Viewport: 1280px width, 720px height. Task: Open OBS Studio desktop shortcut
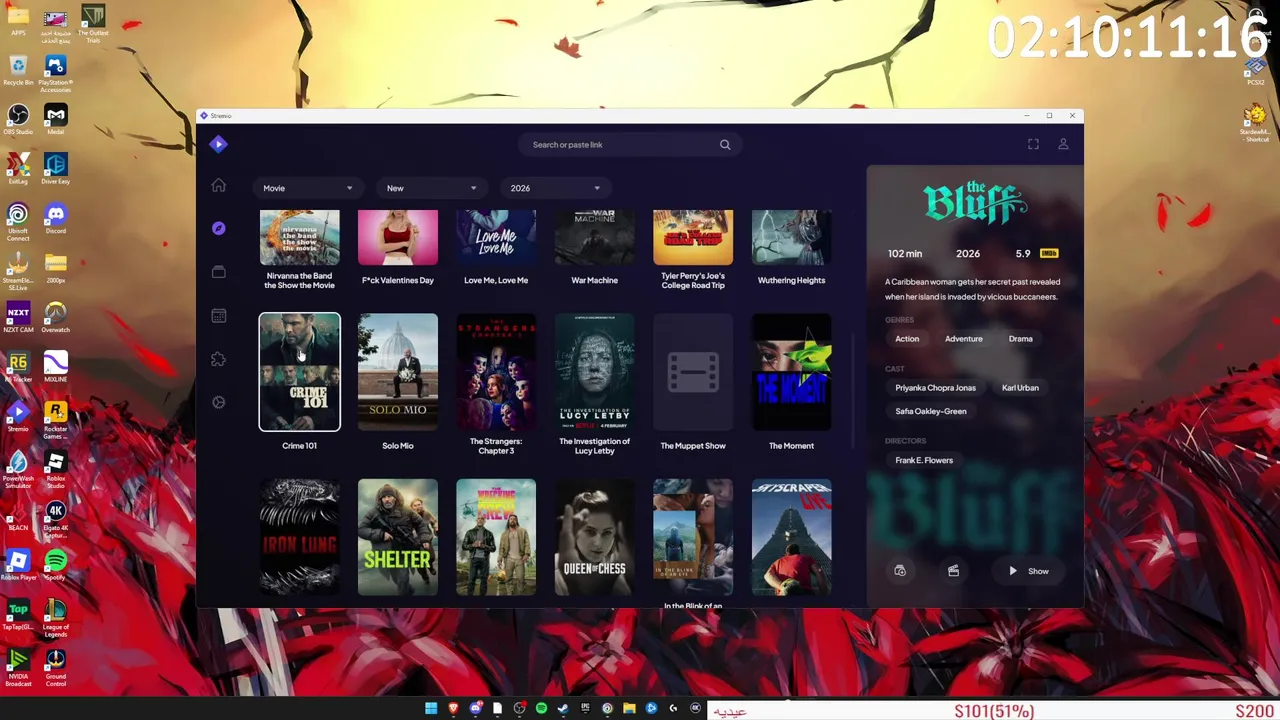18,120
